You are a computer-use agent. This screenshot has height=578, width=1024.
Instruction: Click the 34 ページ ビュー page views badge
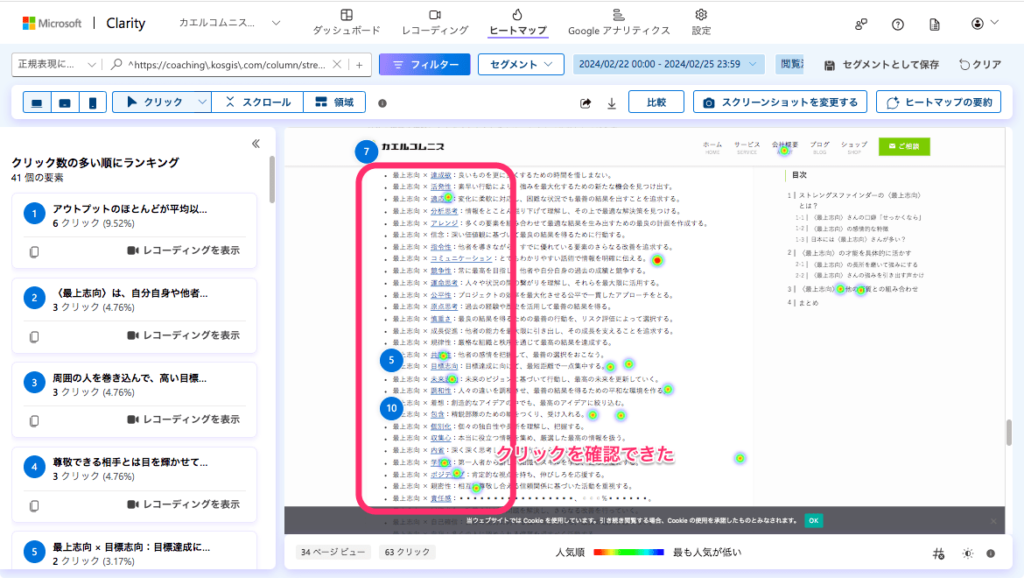point(333,552)
